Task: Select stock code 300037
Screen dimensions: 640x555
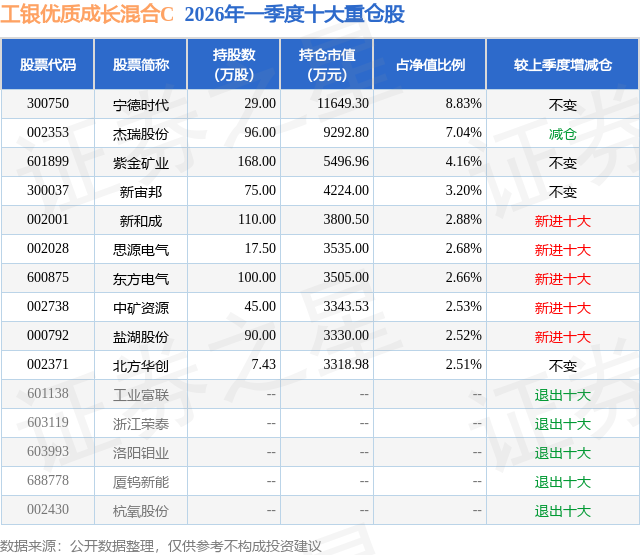Action: point(48,191)
